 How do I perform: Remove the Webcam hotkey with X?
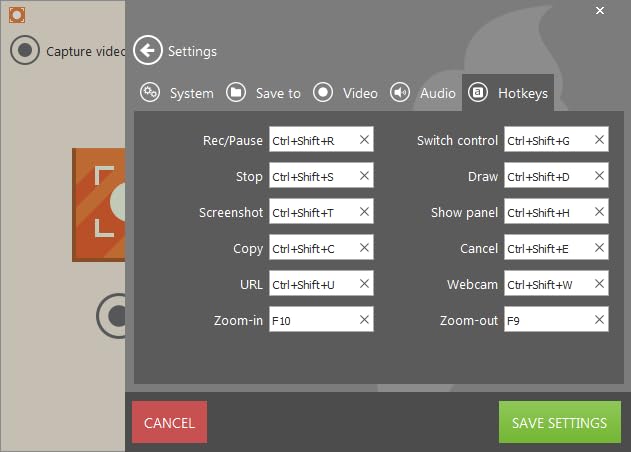(599, 284)
